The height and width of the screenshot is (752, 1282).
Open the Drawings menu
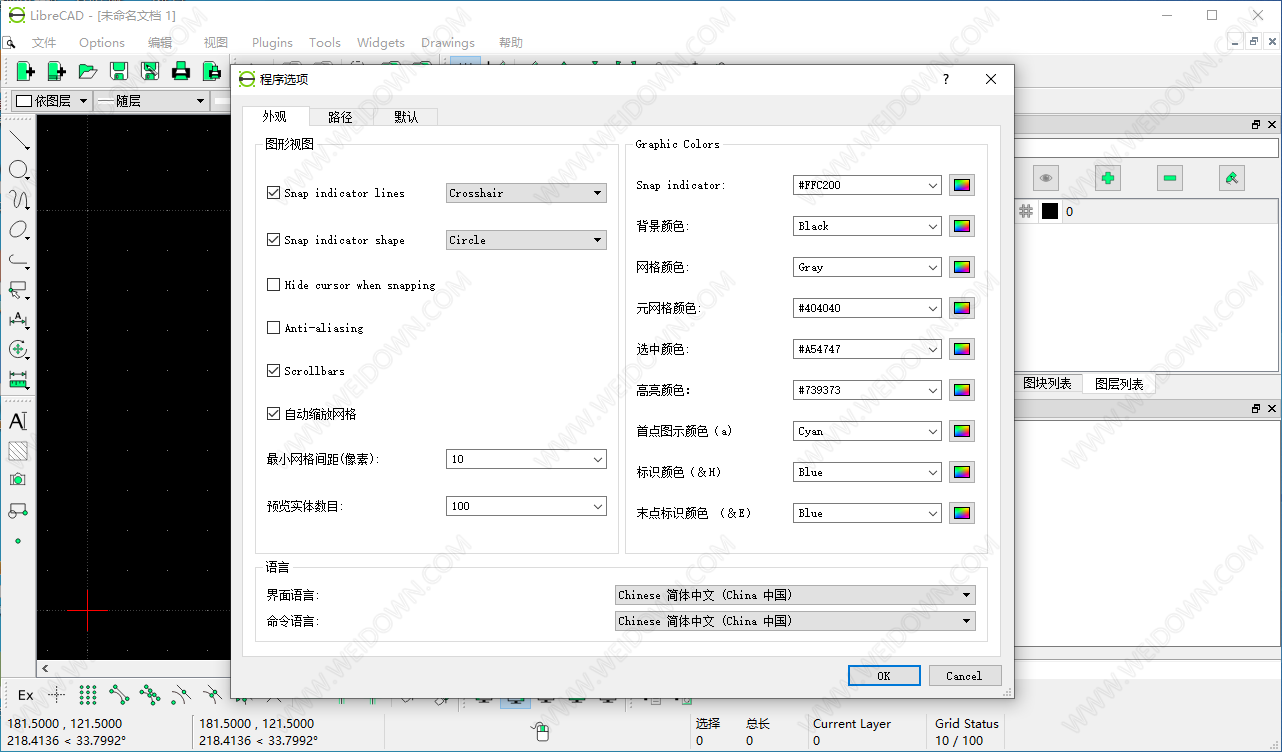(448, 43)
